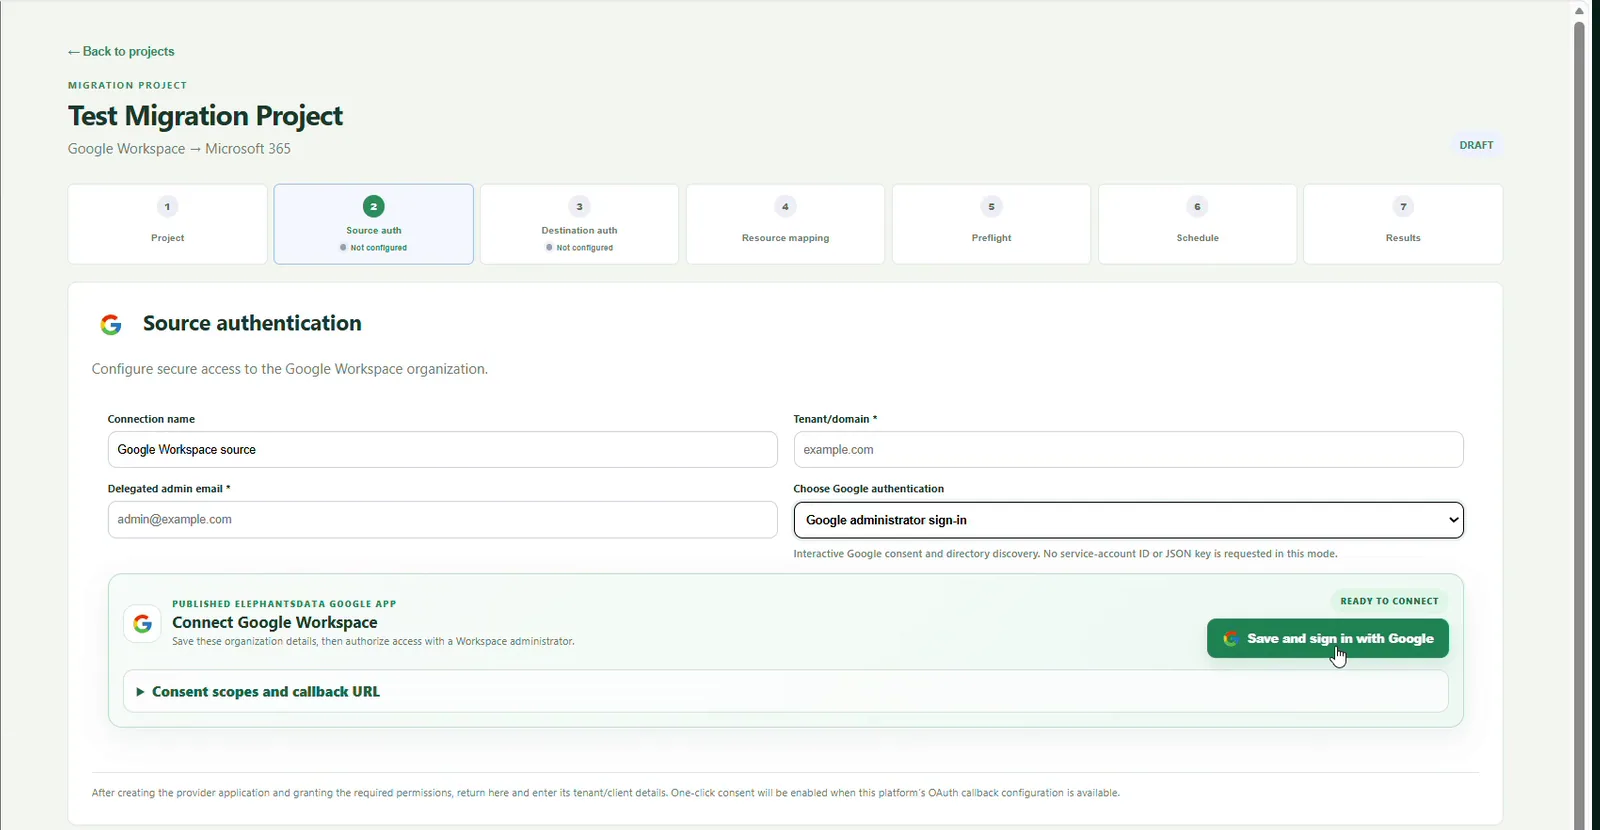
Task: Click the READY TO CONNECT badge
Action: [x=1389, y=601]
